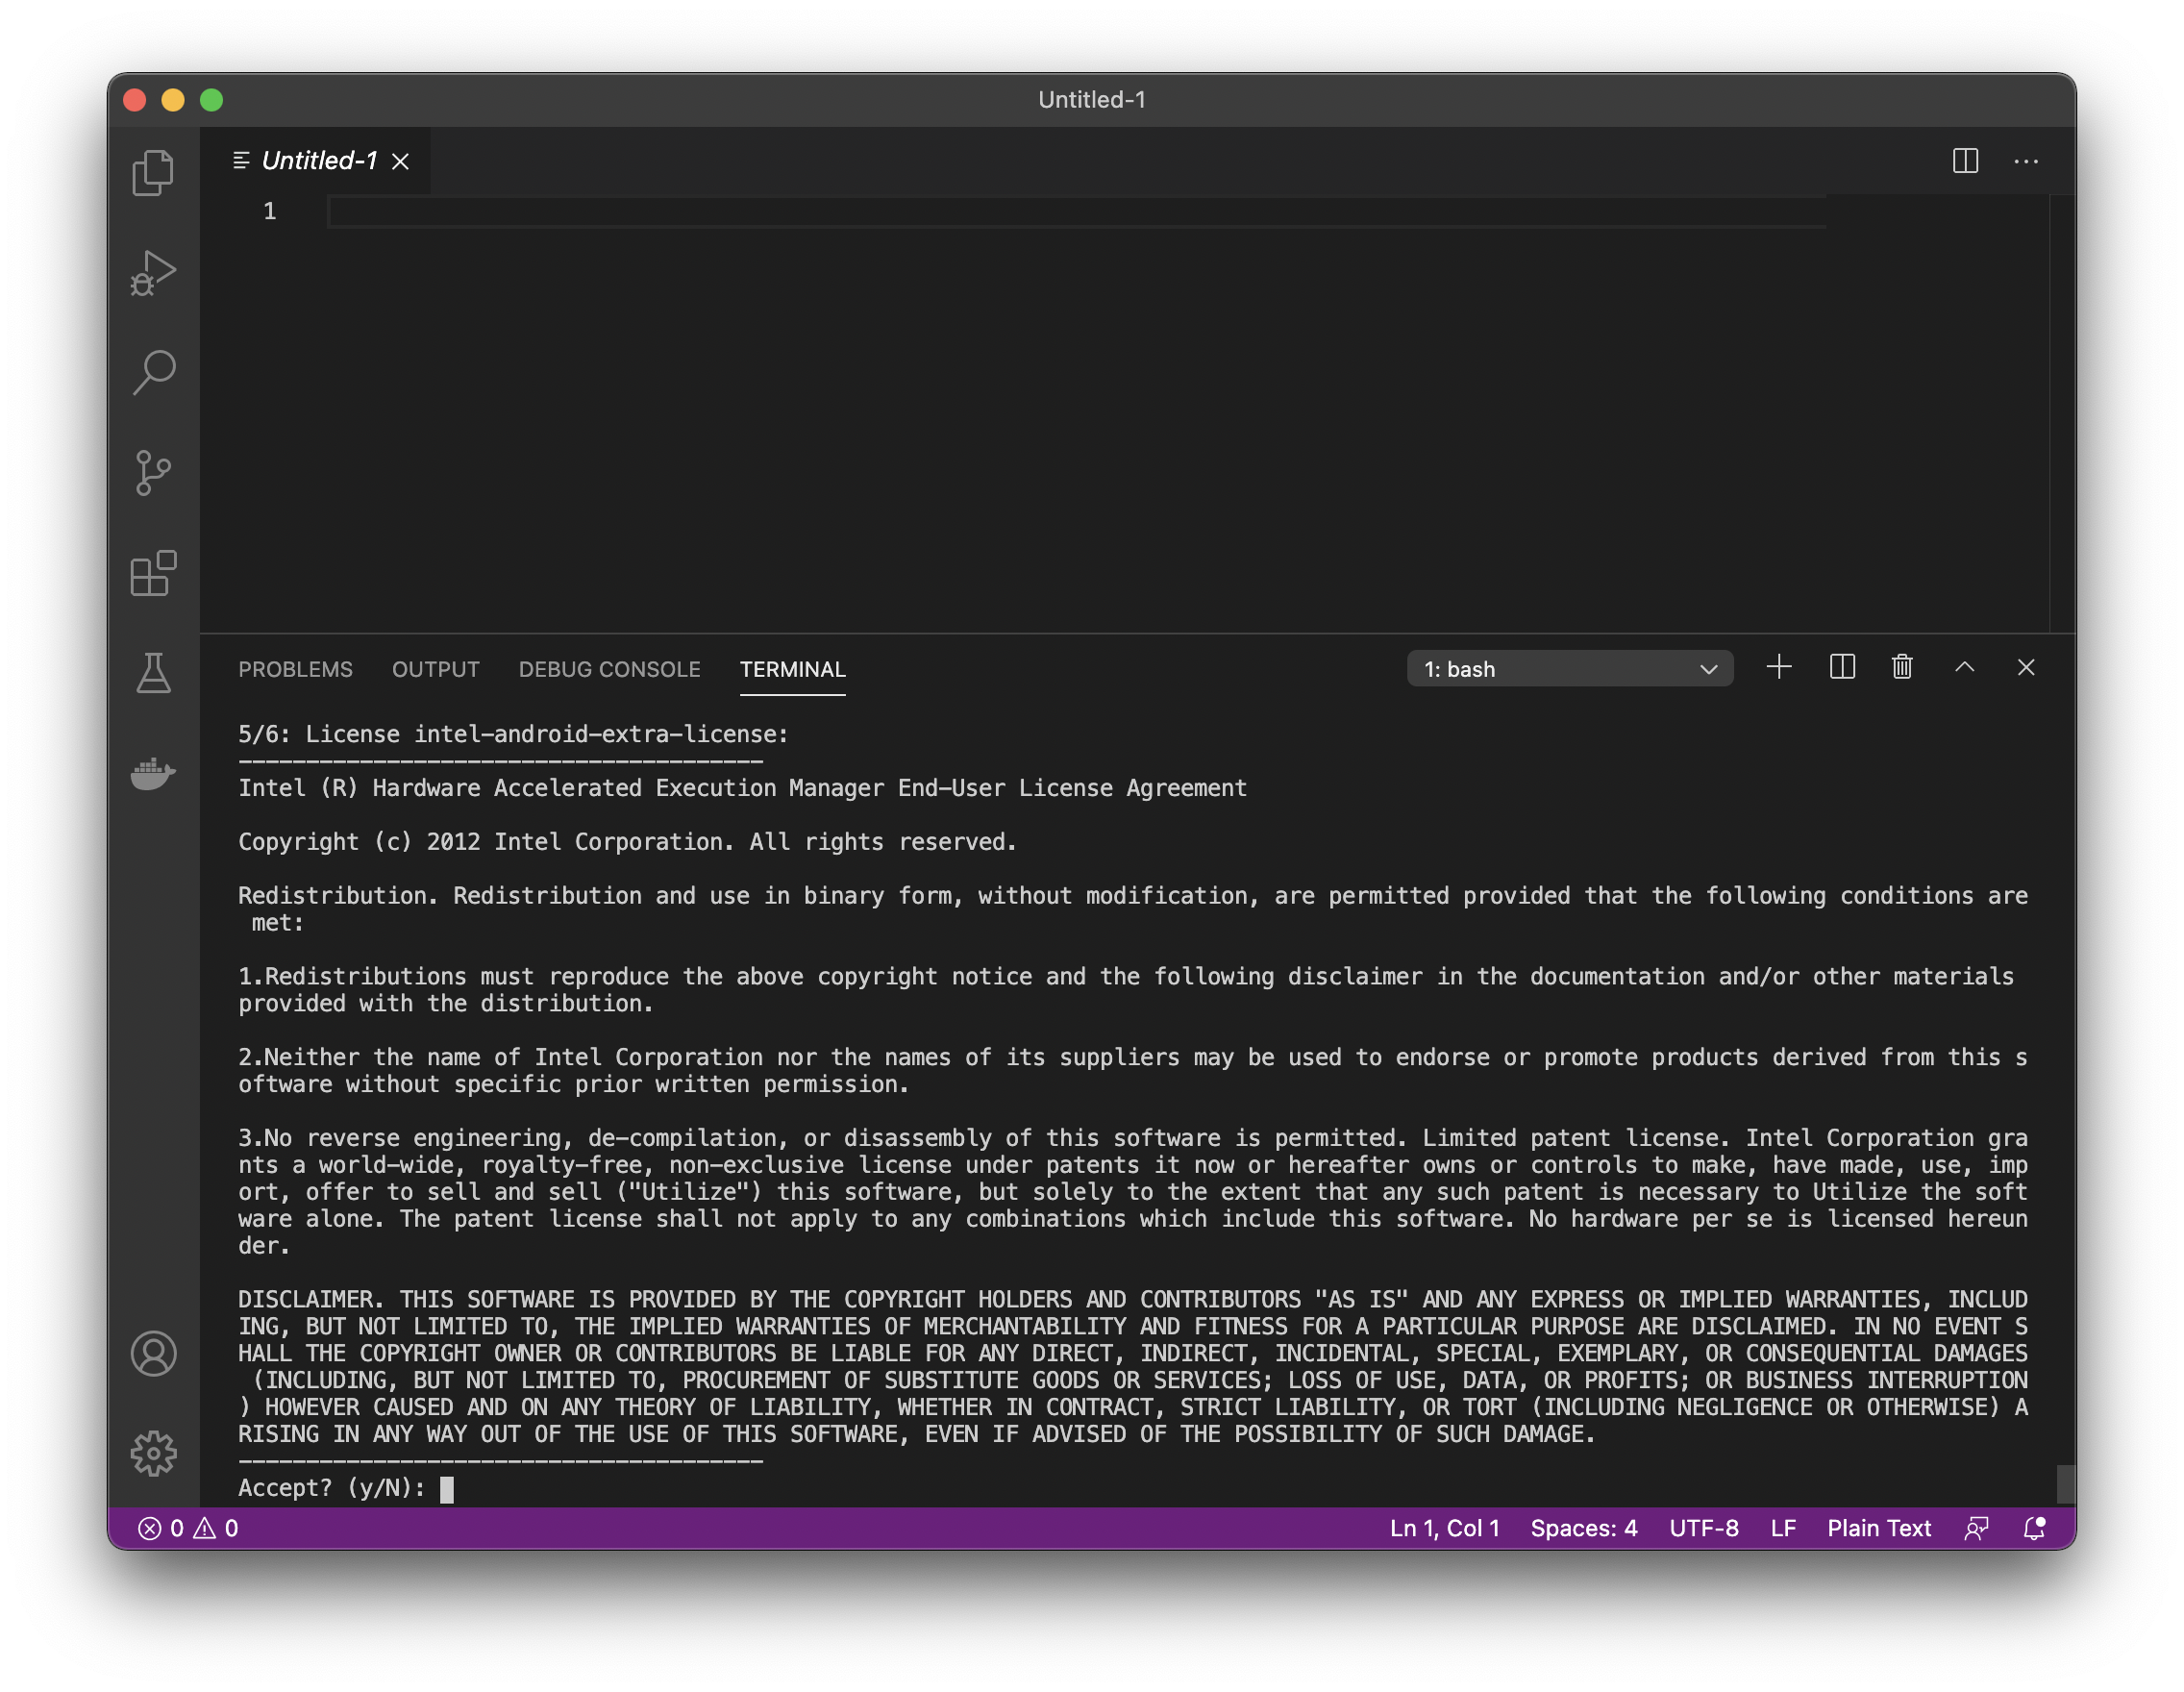Screen dimensions: 2184x1692
Task: Click the Accept? (y/N) terminal prompt
Action: [331, 1487]
